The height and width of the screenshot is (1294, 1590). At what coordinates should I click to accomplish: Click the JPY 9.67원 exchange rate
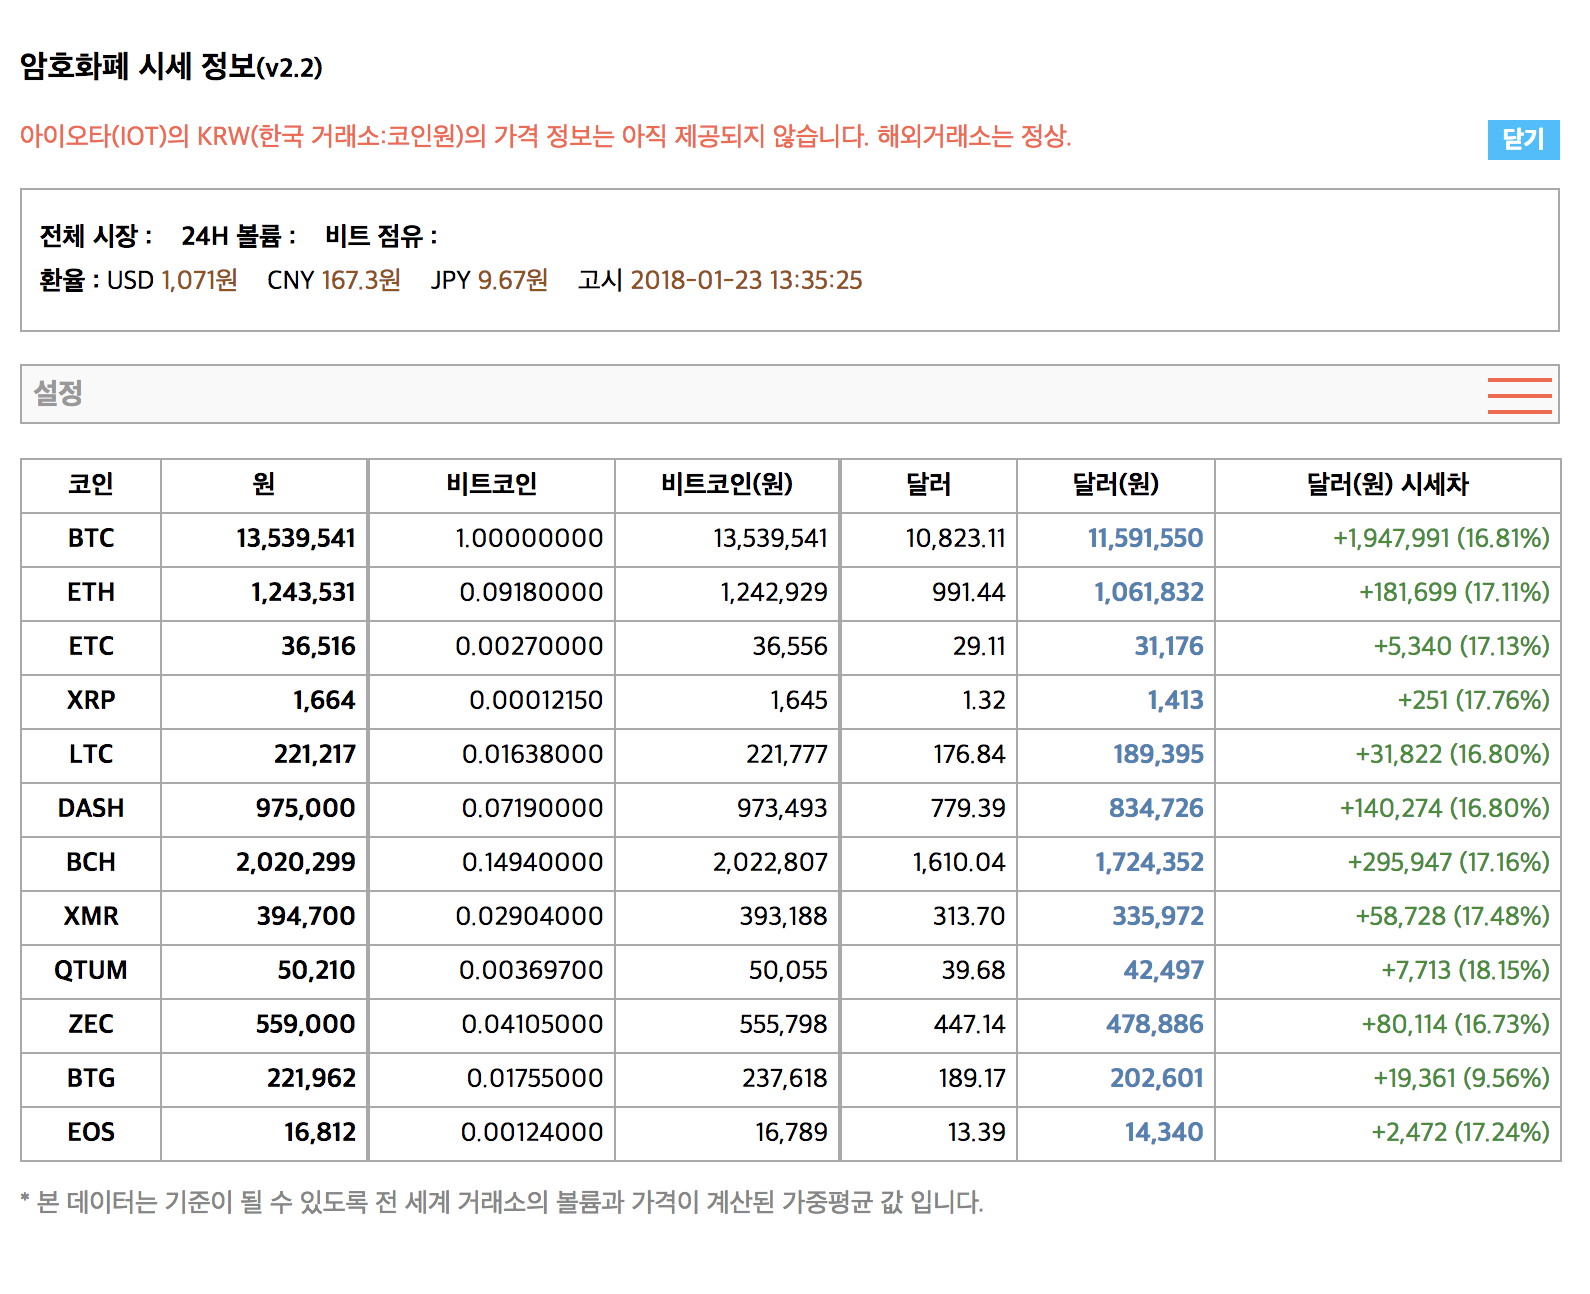(490, 281)
